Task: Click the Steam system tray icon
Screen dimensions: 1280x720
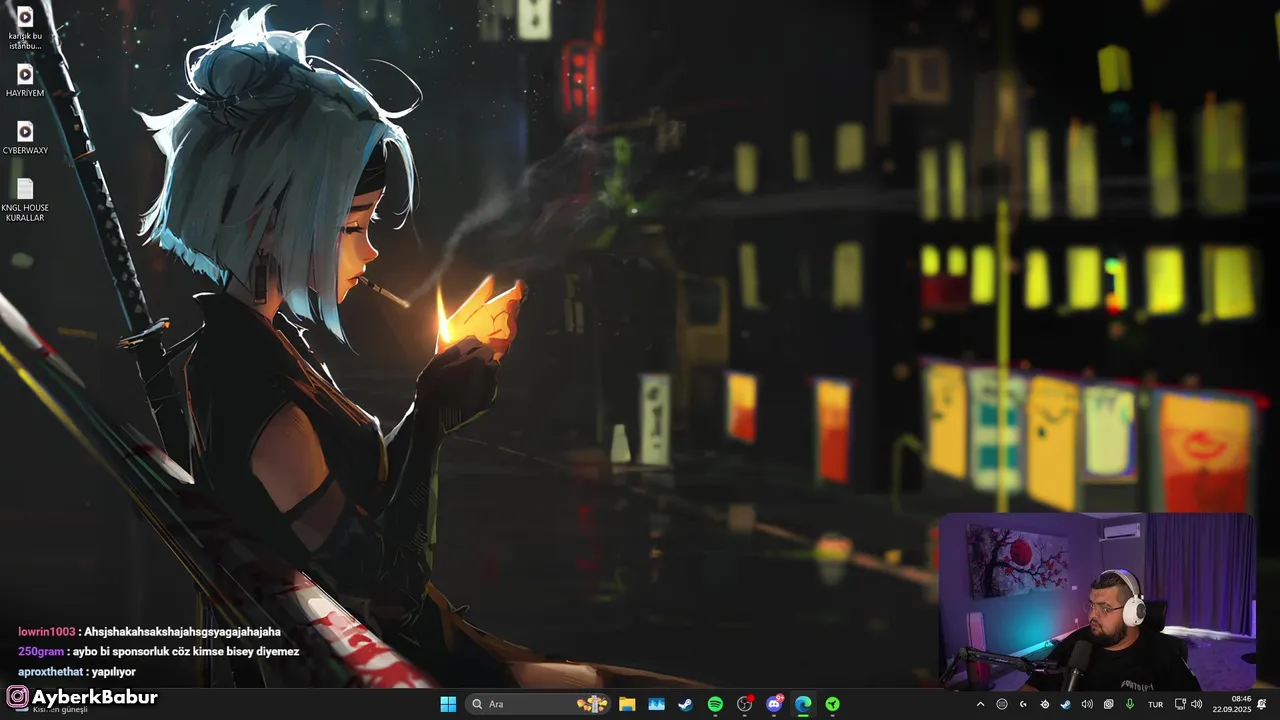Action: (1066, 704)
